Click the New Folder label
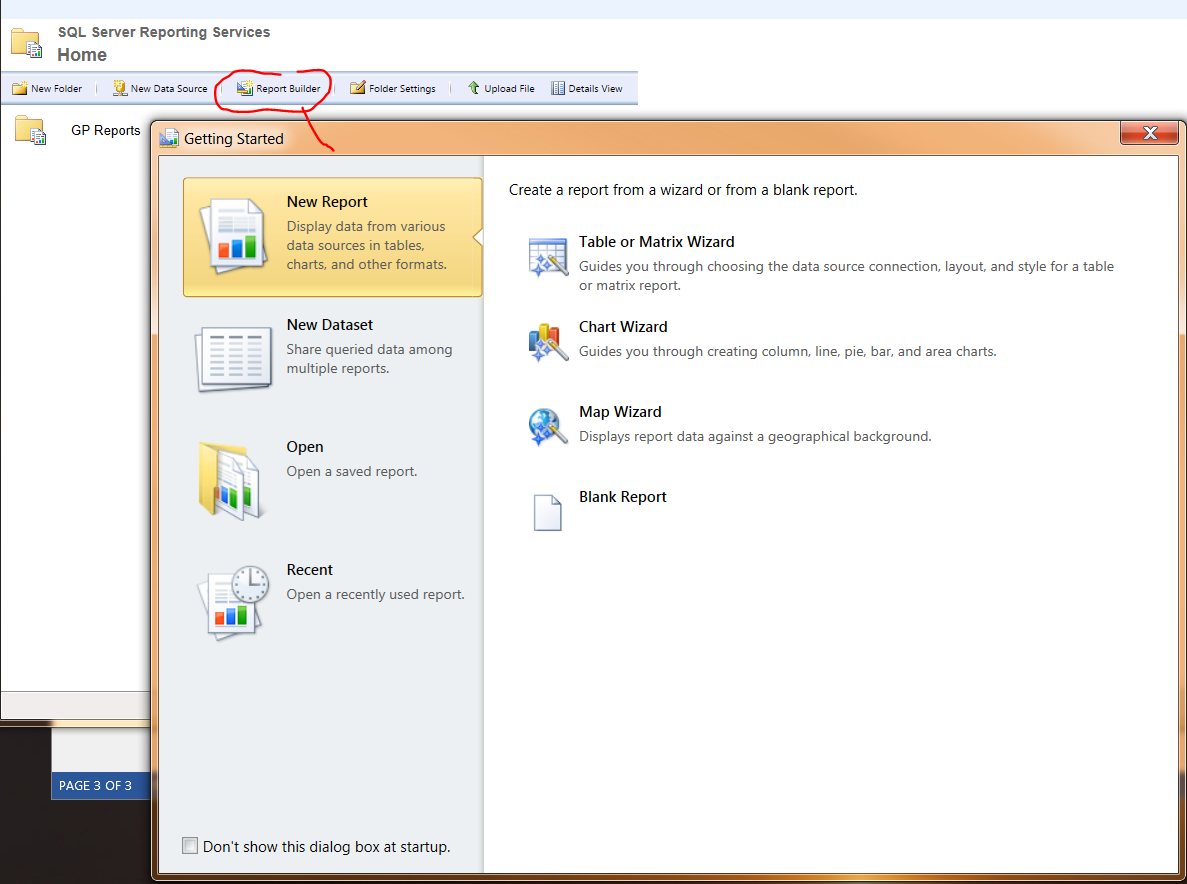Screen dimensions: 1187x884 click(x=57, y=89)
